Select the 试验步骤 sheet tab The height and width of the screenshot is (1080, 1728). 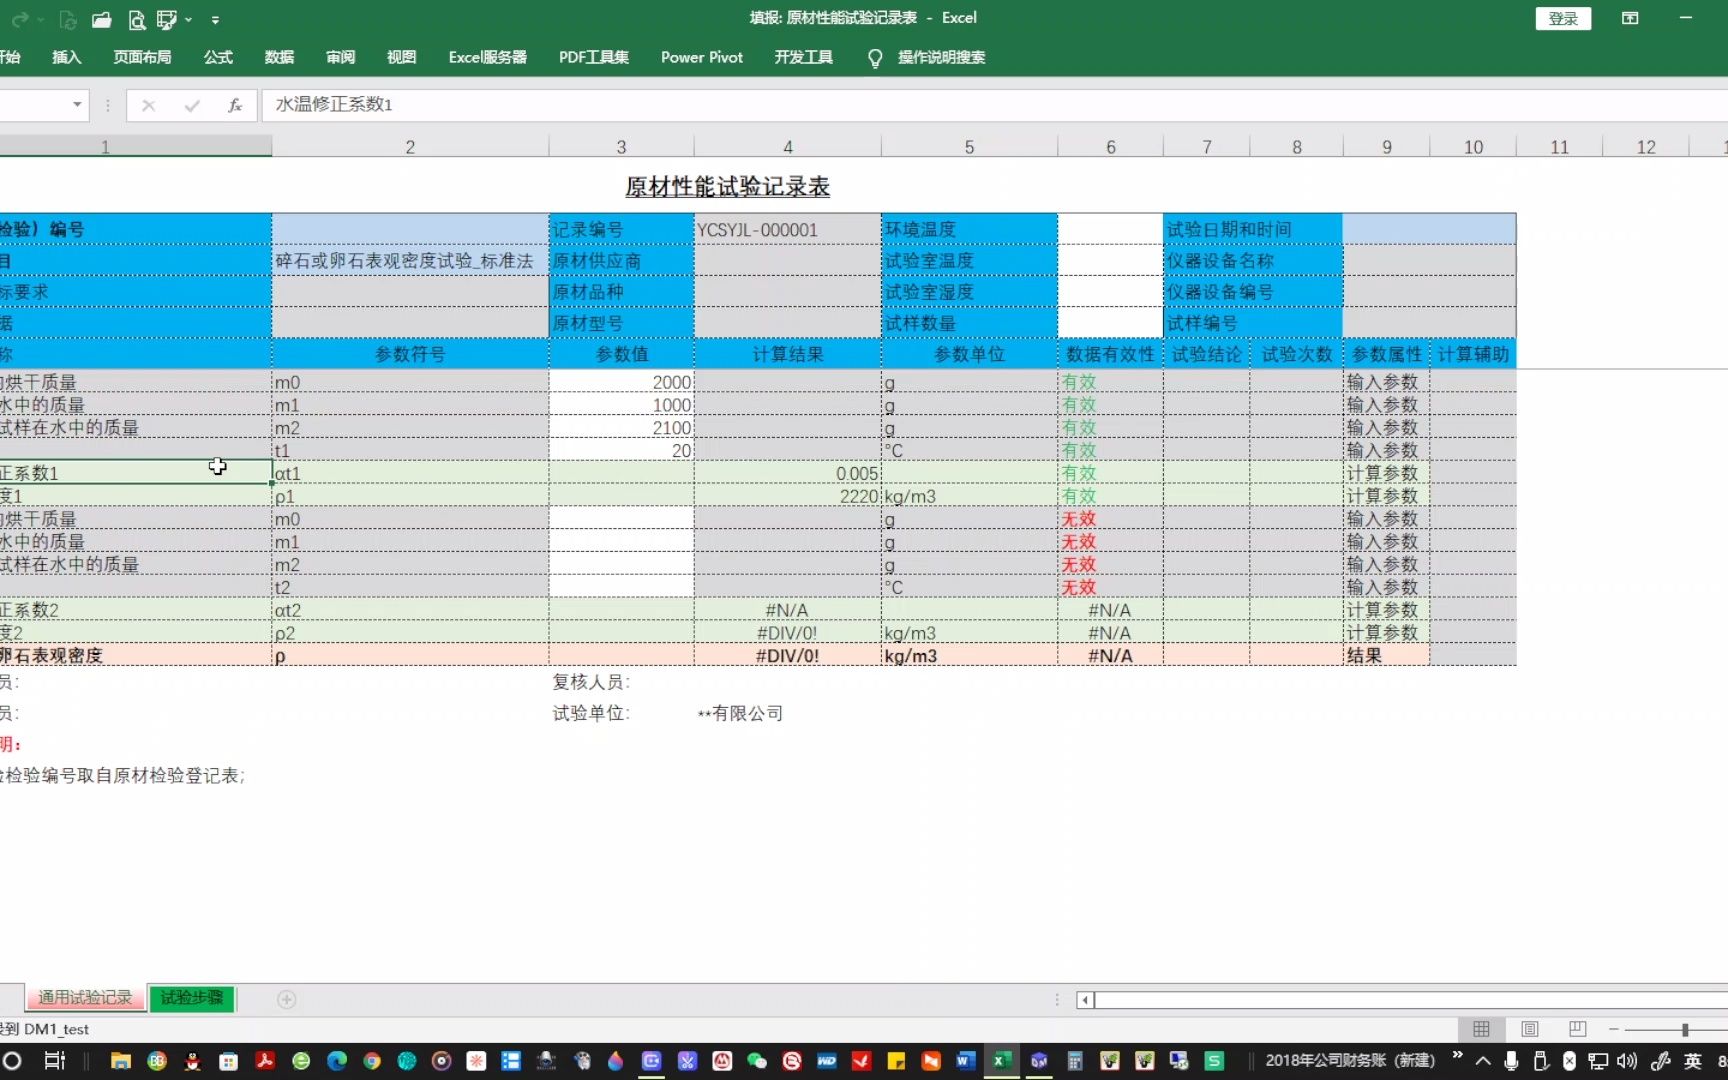pyautogui.click(x=190, y=998)
